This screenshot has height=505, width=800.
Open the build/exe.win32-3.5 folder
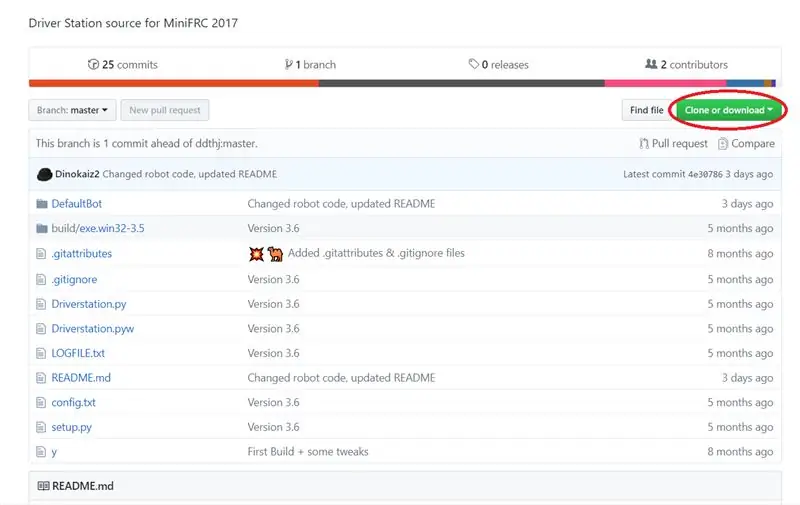click(x=98, y=228)
